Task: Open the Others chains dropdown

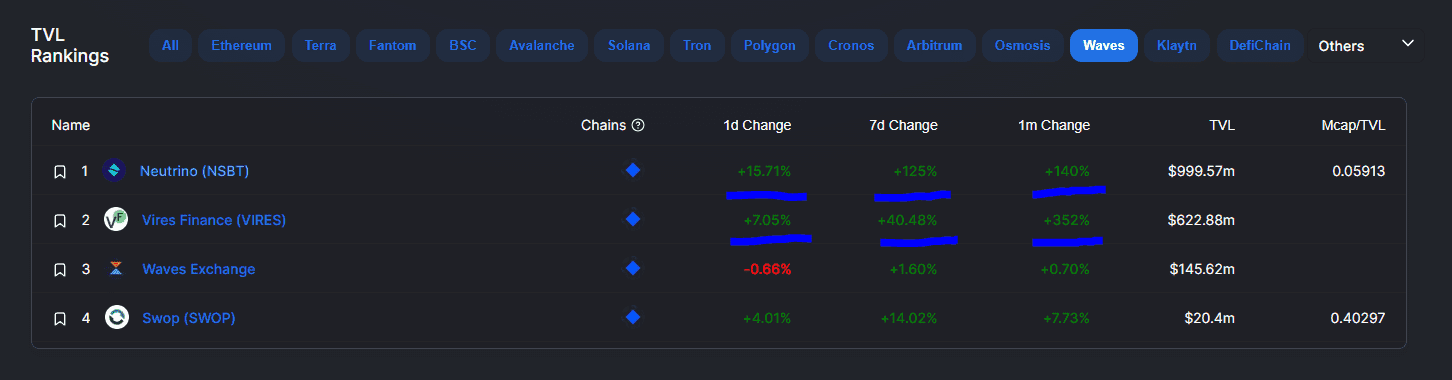Action: click(1367, 45)
